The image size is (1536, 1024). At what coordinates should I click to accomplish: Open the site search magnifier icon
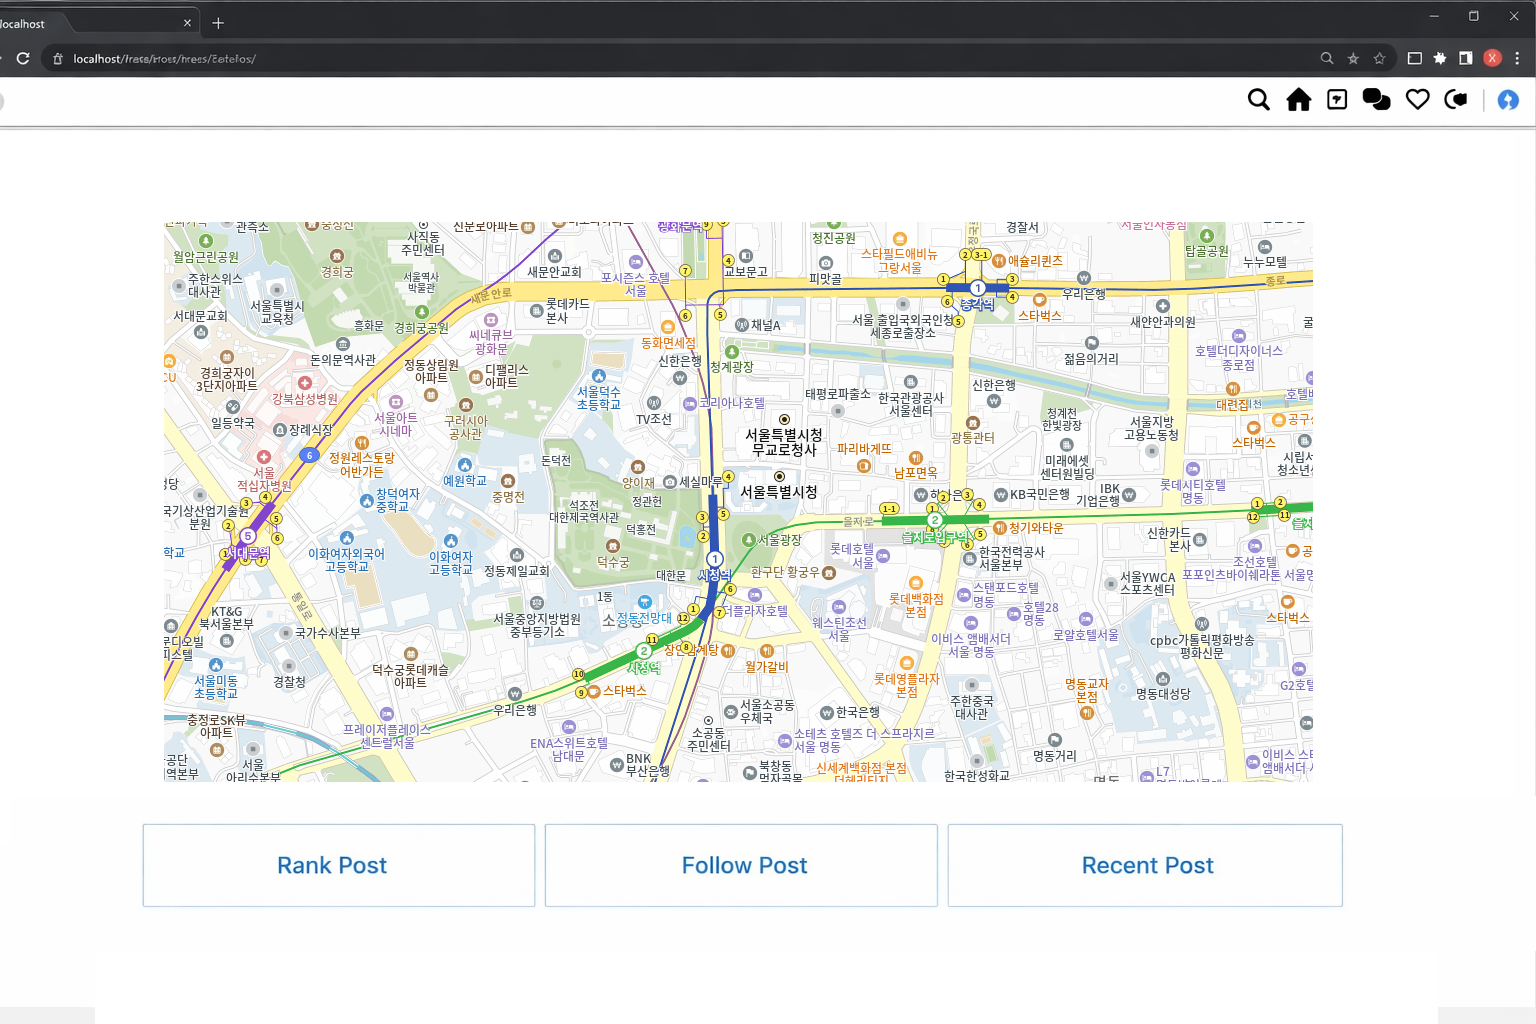click(x=1259, y=100)
